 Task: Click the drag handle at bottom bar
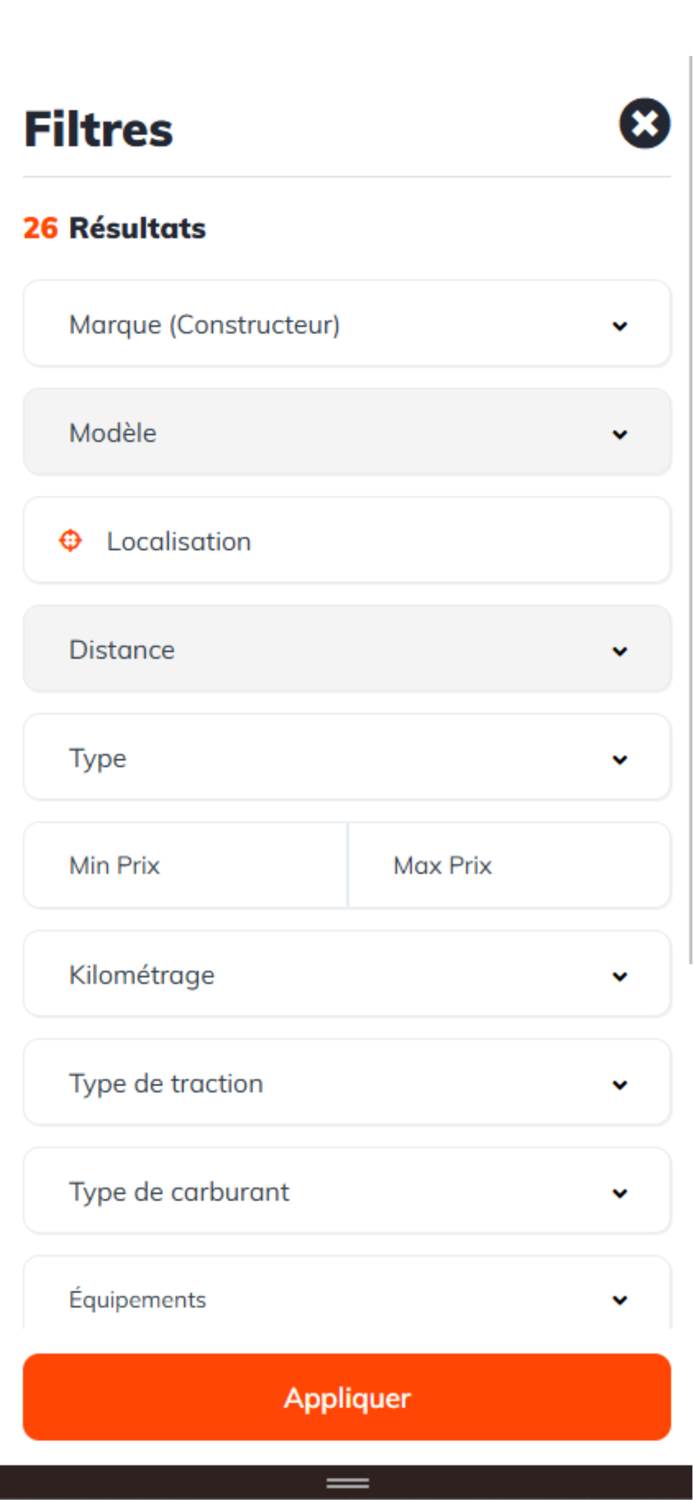point(347,1483)
